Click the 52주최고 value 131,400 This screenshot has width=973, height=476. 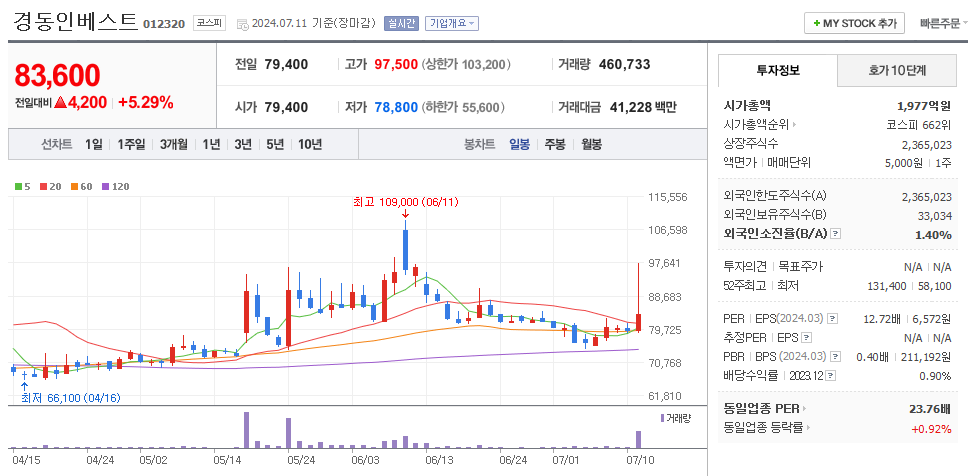tap(887, 285)
